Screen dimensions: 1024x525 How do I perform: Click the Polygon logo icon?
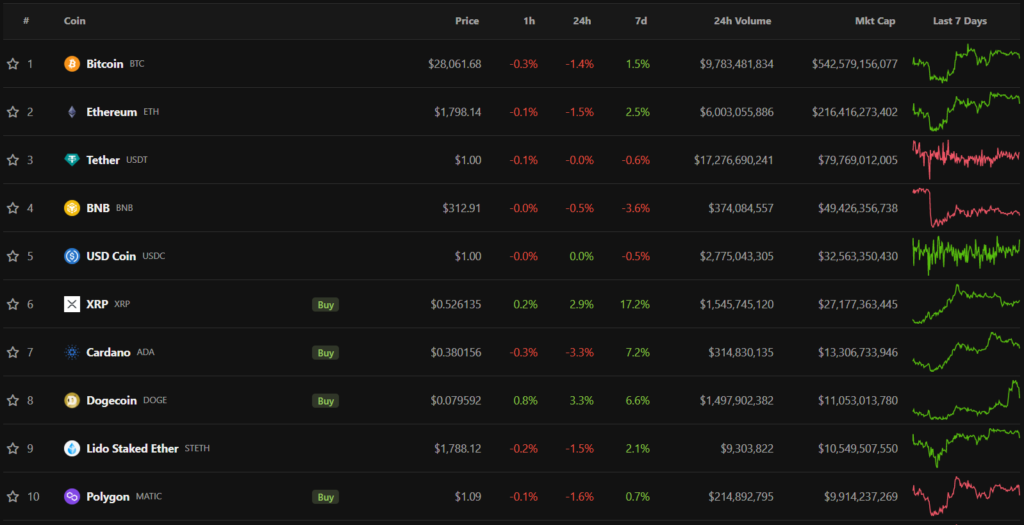pos(72,497)
